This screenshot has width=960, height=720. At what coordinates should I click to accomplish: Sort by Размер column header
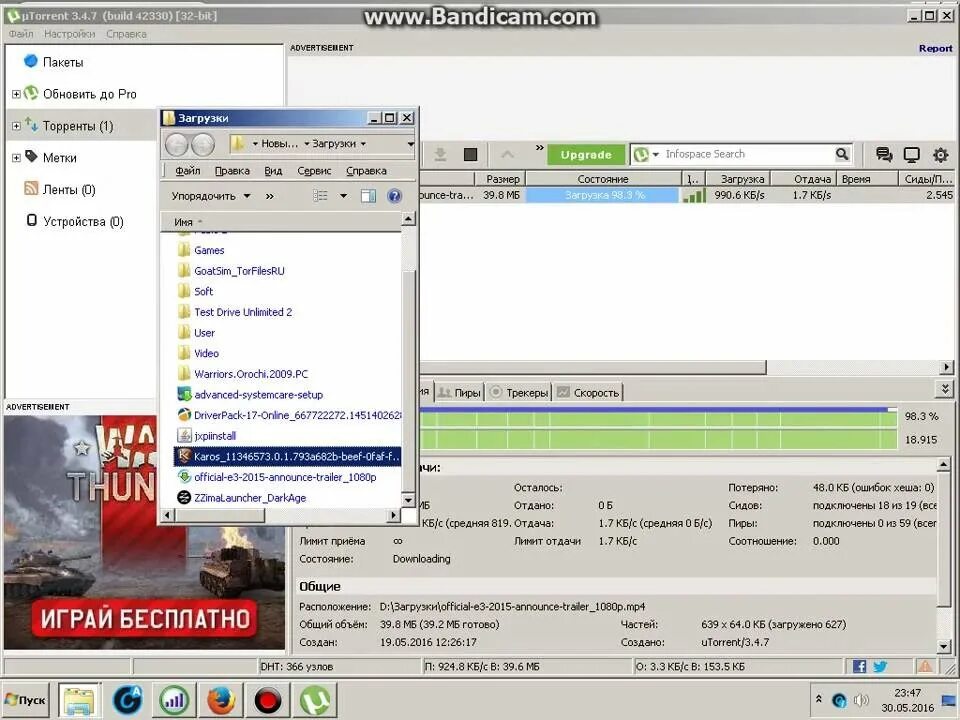[500, 179]
